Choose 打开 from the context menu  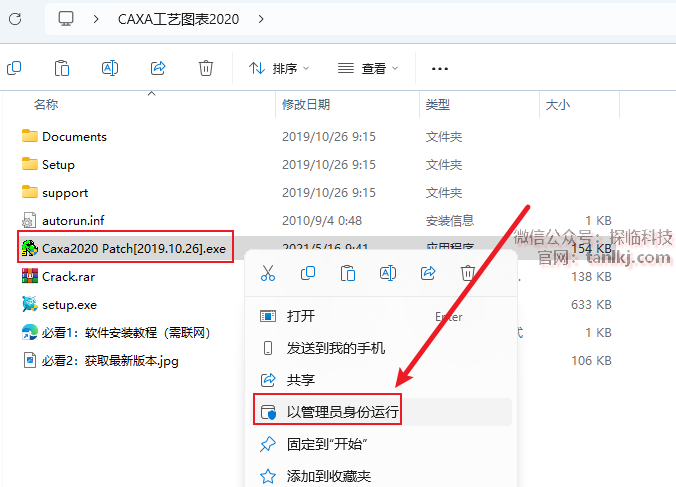[x=382, y=316]
